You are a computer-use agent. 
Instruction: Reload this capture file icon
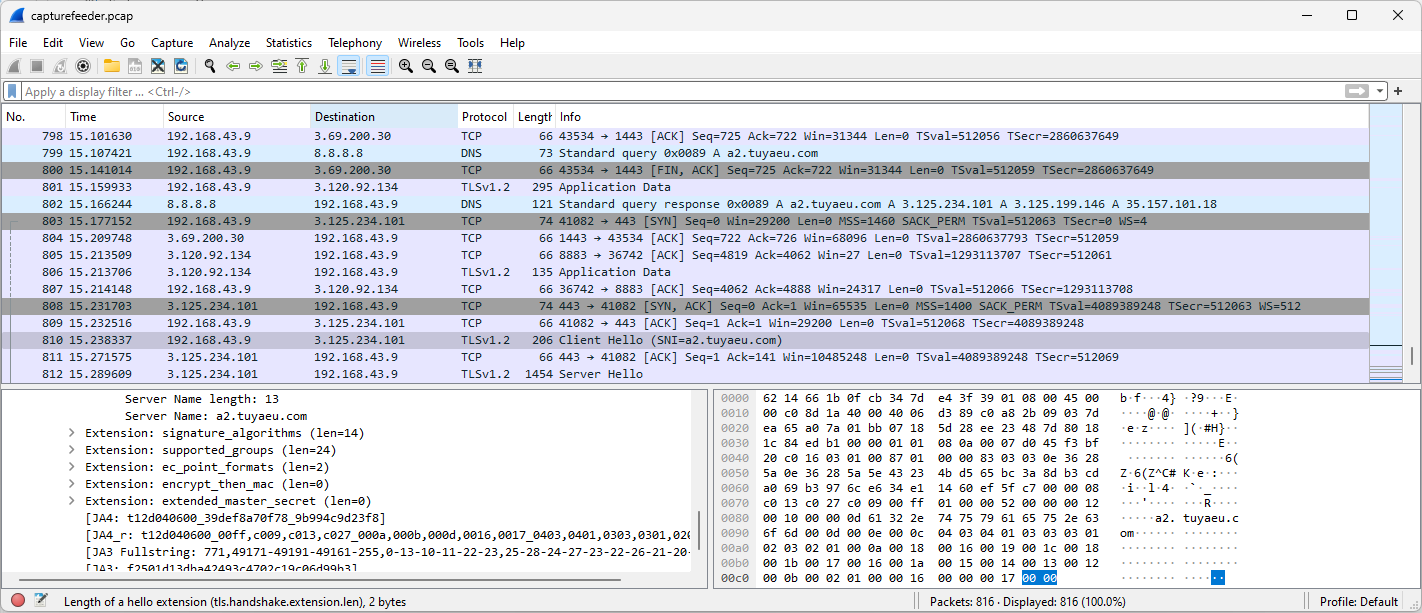tap(181, 66)
